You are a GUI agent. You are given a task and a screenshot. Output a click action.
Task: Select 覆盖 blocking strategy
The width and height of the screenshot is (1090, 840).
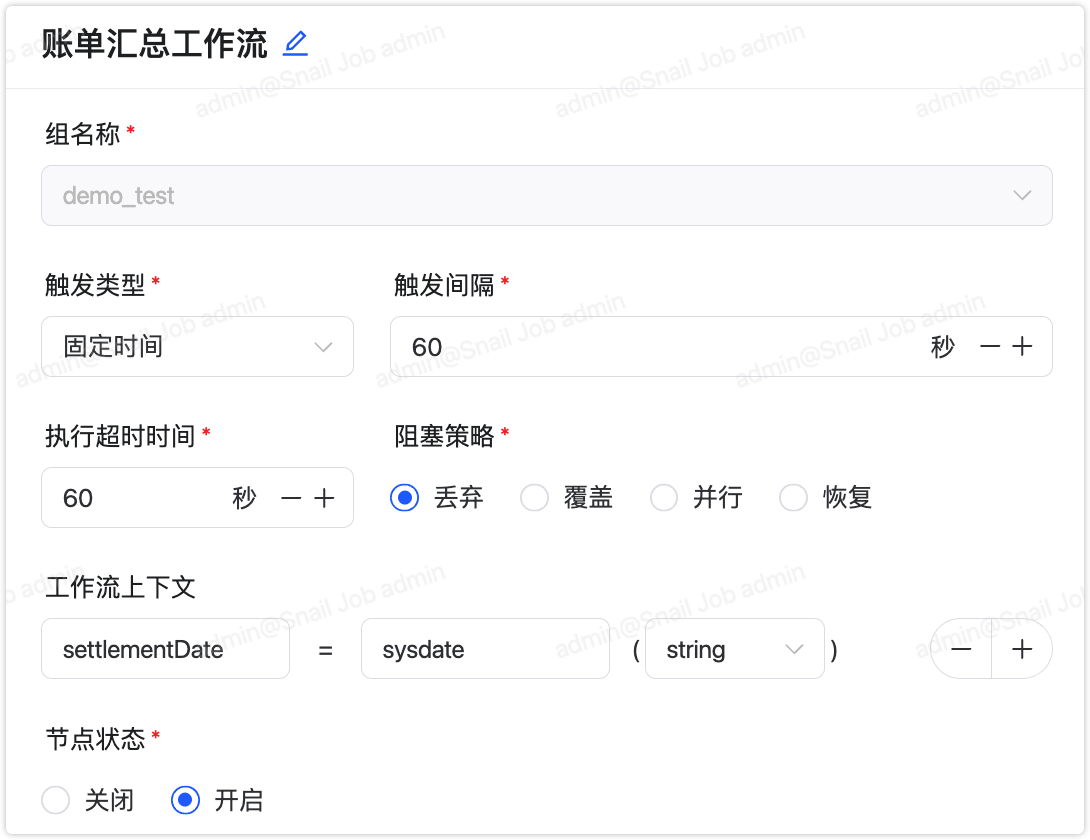tap(535, 498)
